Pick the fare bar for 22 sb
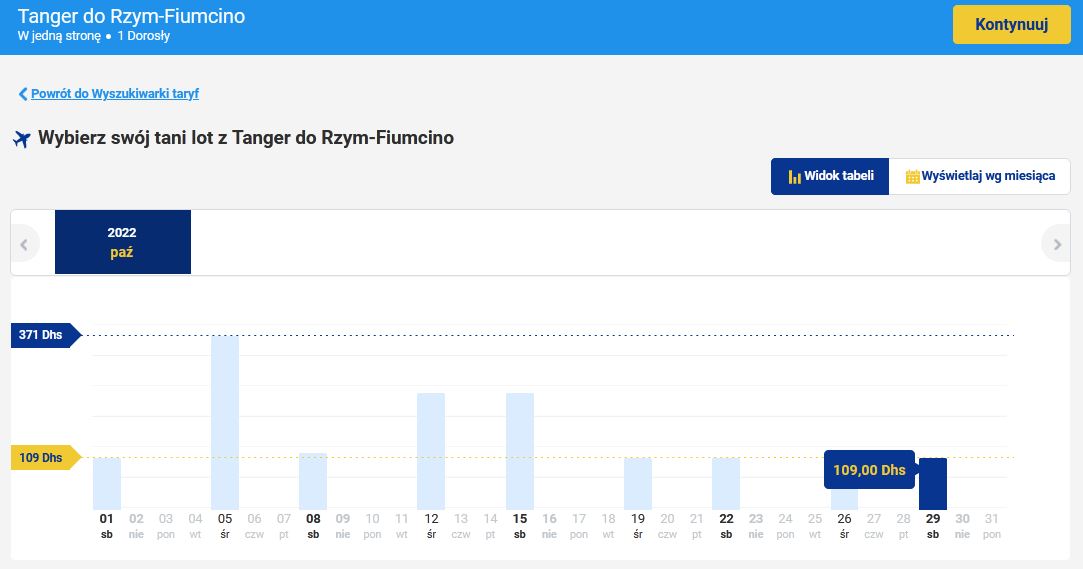 click(x=726, y=483)
